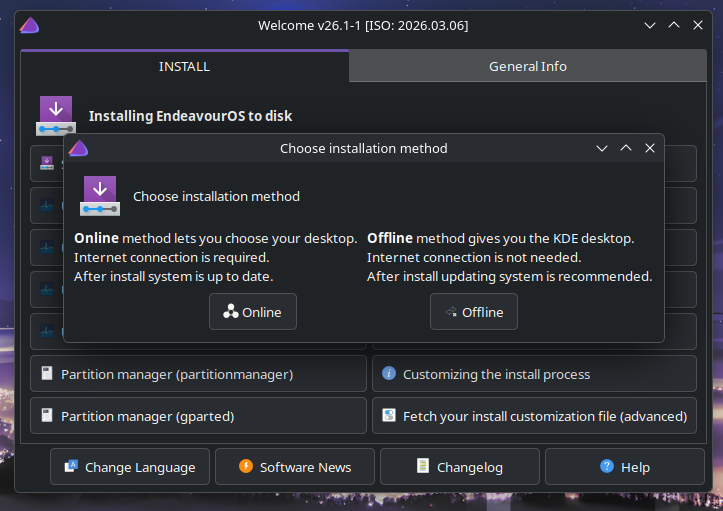Open the Help button
723x511 pixels.
(624, 467)
